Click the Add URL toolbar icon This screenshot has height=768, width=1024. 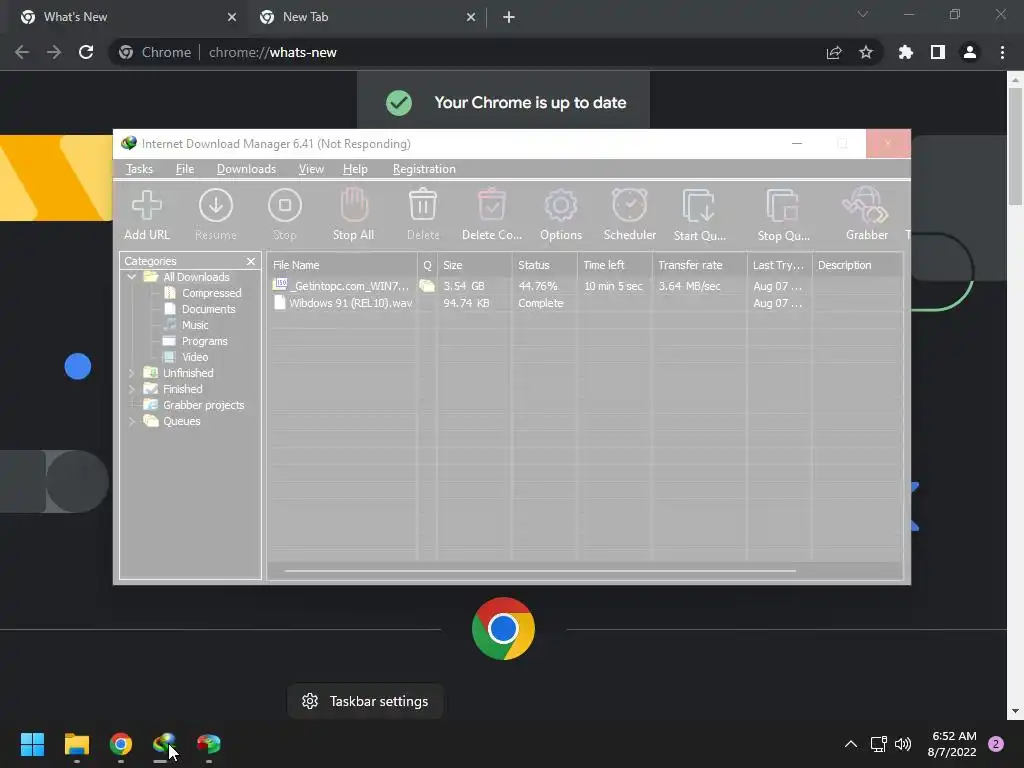point(147,215)
